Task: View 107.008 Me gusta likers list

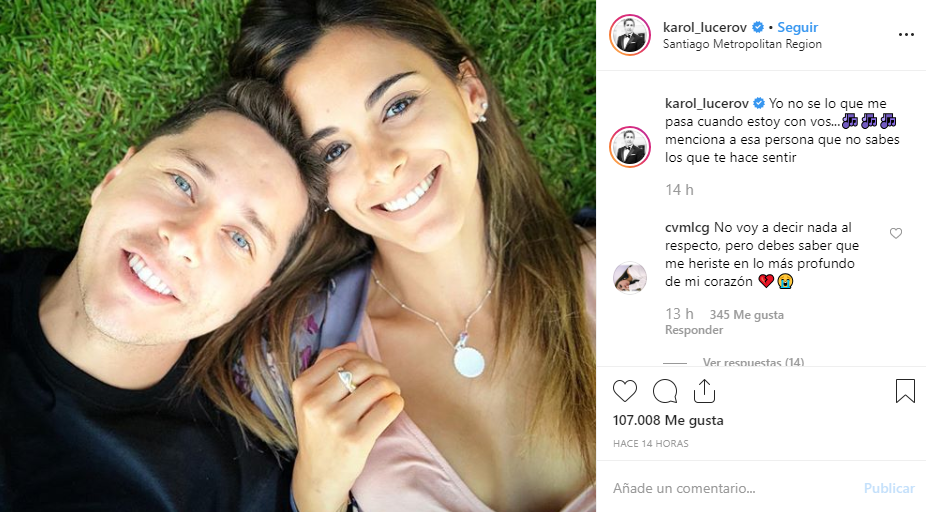Action: [x=668, y=420]
